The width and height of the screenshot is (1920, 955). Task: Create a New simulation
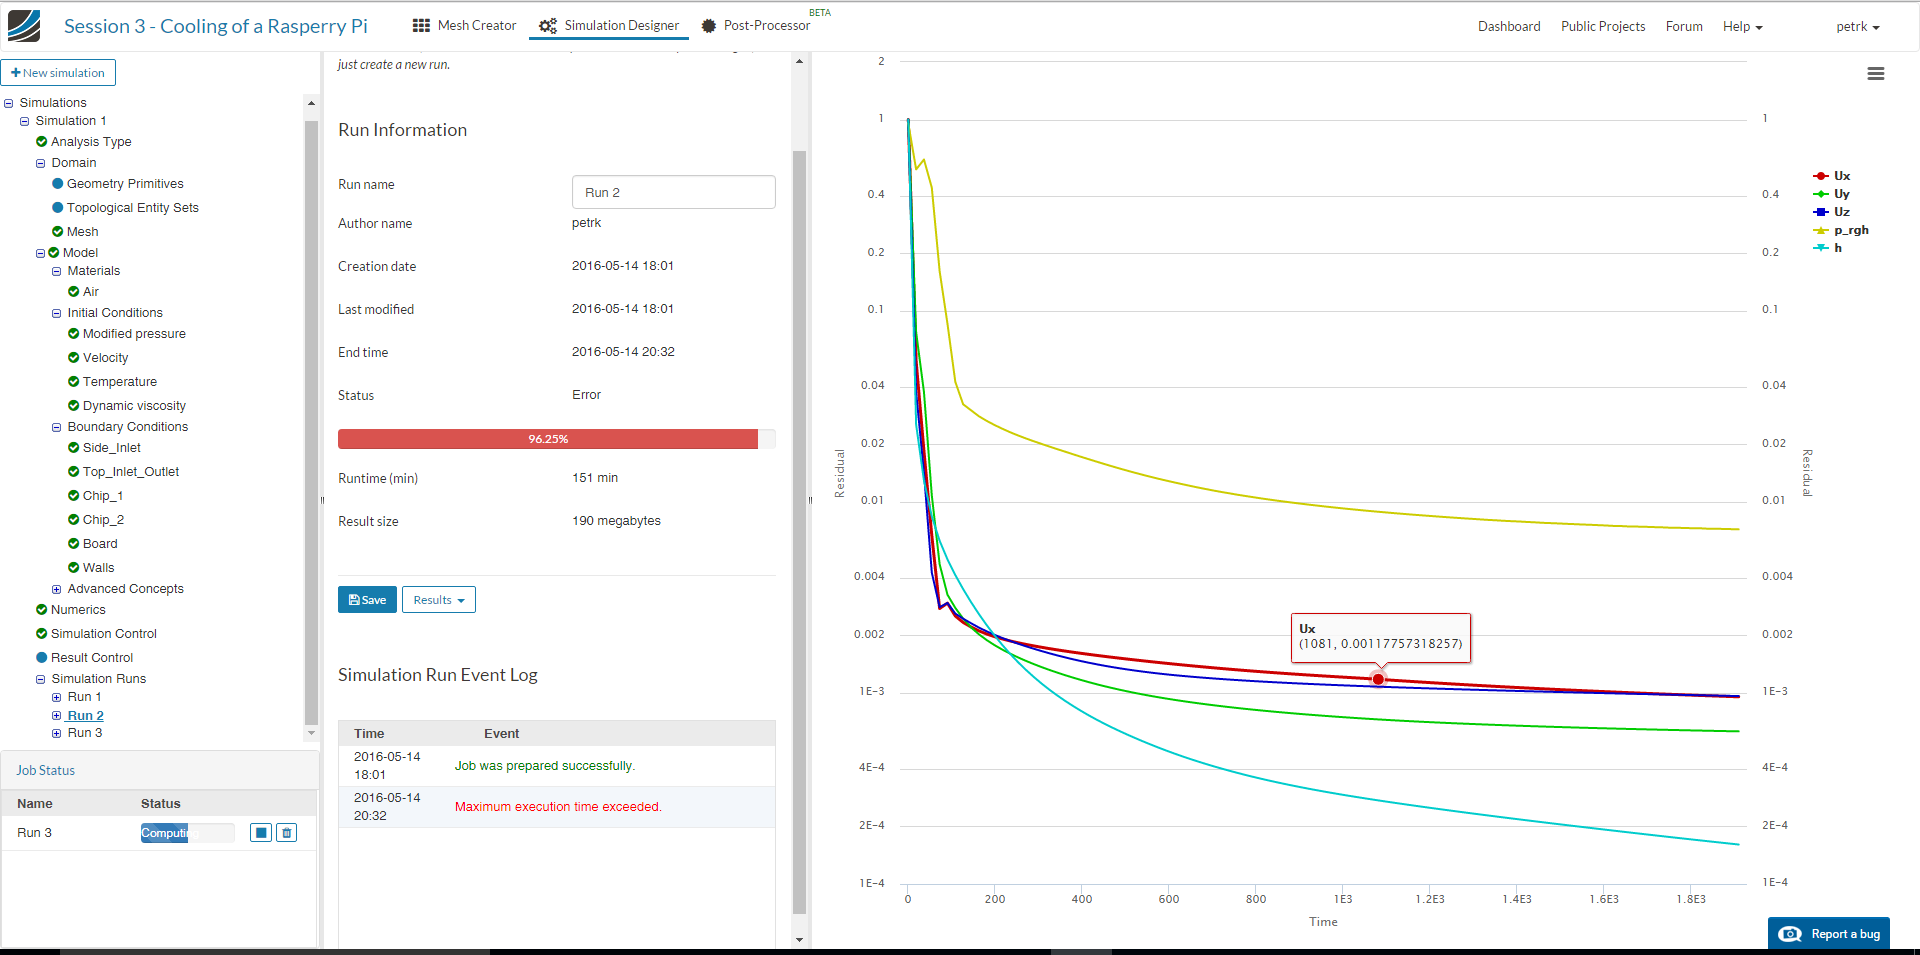click(58, 73)
